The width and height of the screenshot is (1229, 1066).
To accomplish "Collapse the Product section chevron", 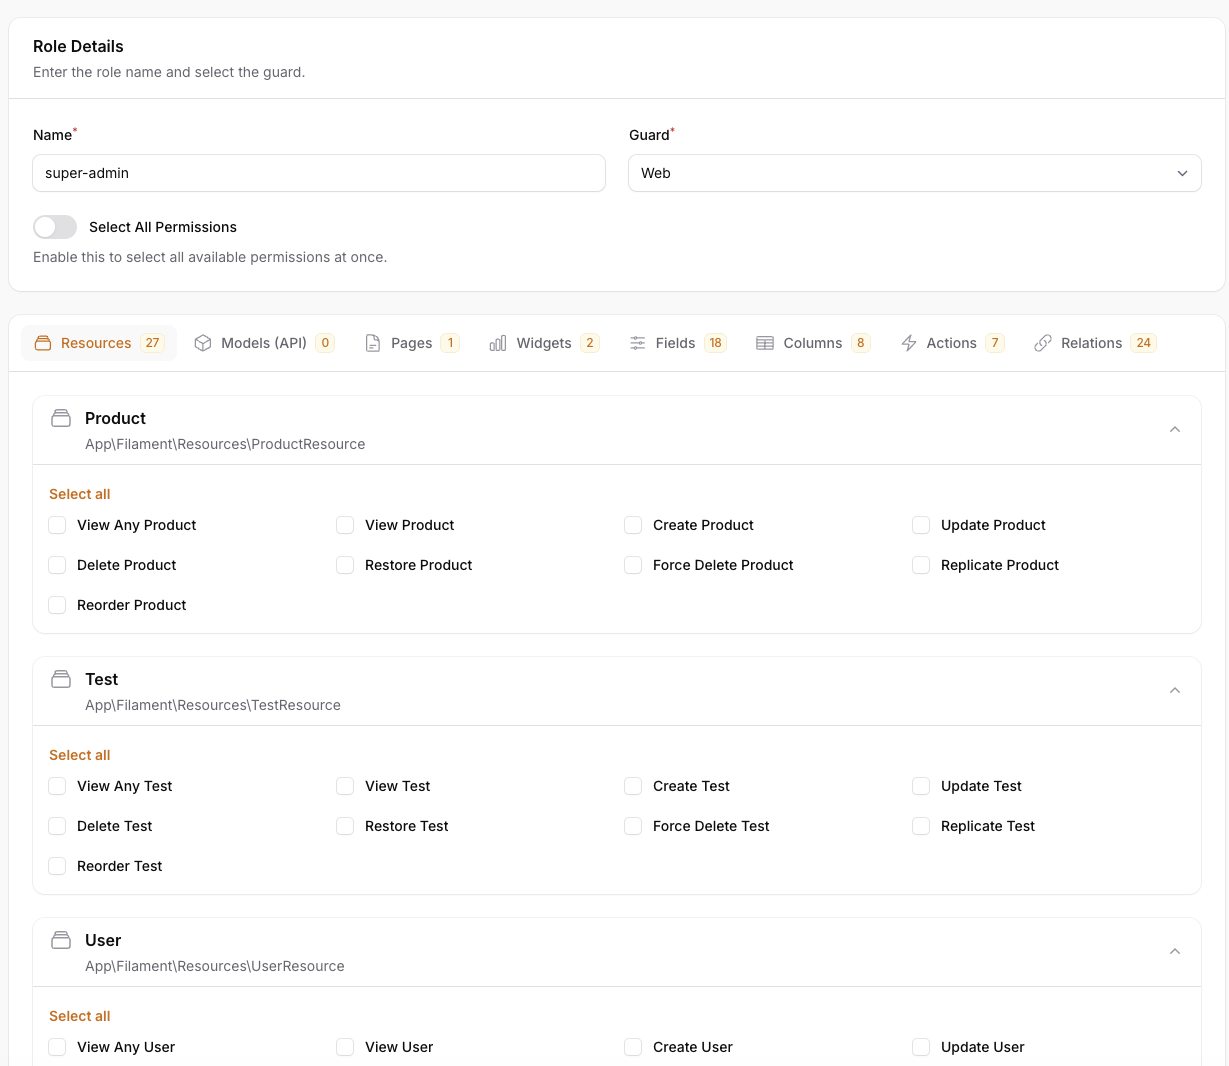I will coord(1175,430).
